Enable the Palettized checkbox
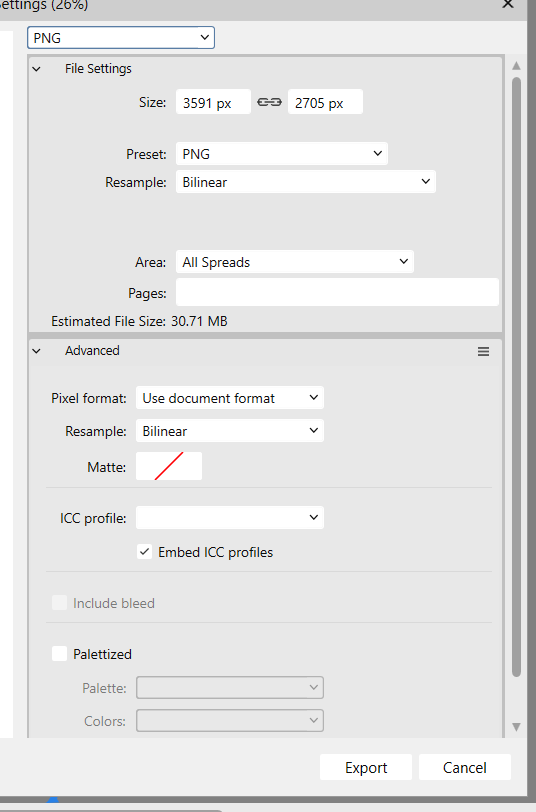This screenshot has width=536, height=812. point(60,654)
